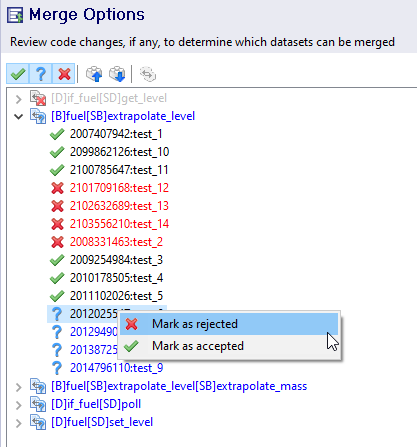The image size is (417, 447).
Task: Select the undecided dataset starting 20129490
Action: click(93, 332)
